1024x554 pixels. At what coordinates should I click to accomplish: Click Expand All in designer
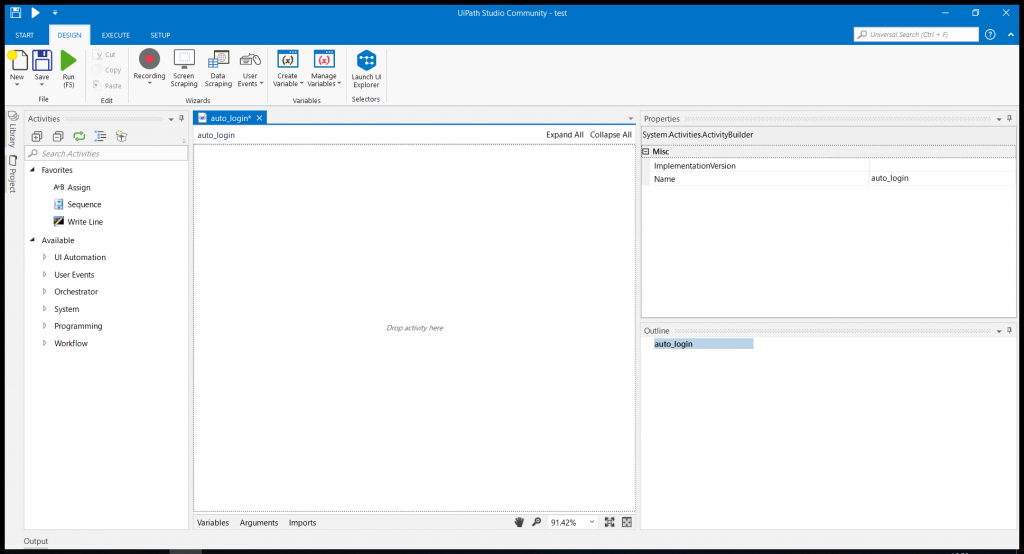tap(565, 135)
